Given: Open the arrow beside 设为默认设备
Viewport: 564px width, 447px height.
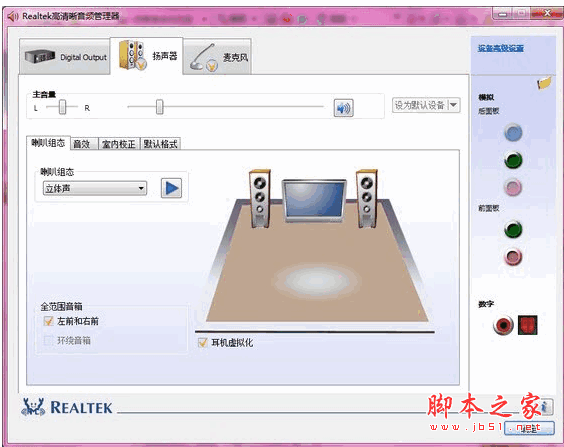Looking at the screenshot, I should (x=454, y=105).
